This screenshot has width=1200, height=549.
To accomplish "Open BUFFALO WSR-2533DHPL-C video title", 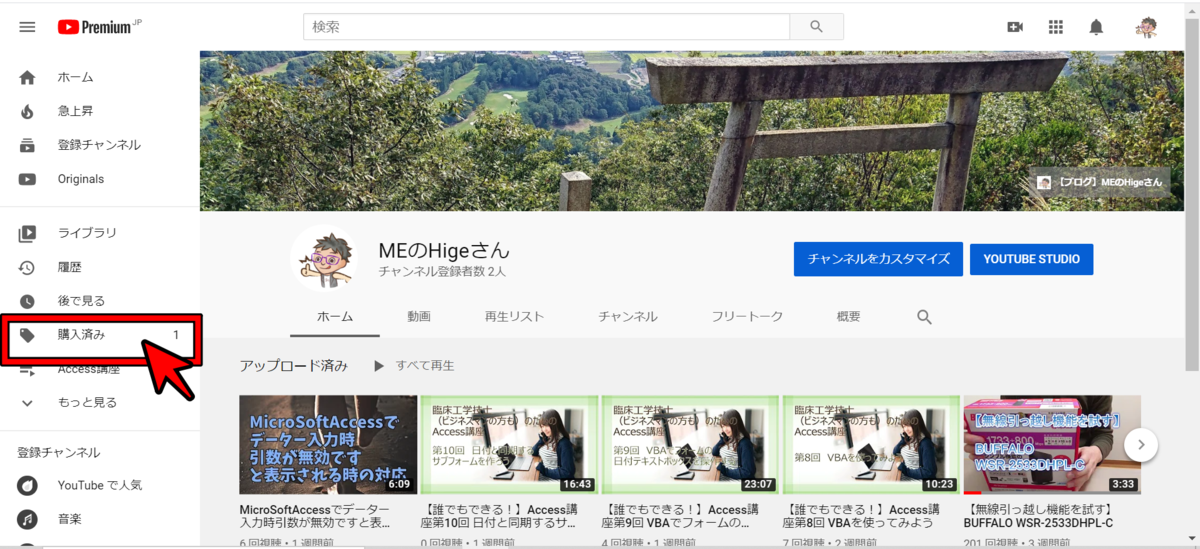I will click(x=1038, y=515).
